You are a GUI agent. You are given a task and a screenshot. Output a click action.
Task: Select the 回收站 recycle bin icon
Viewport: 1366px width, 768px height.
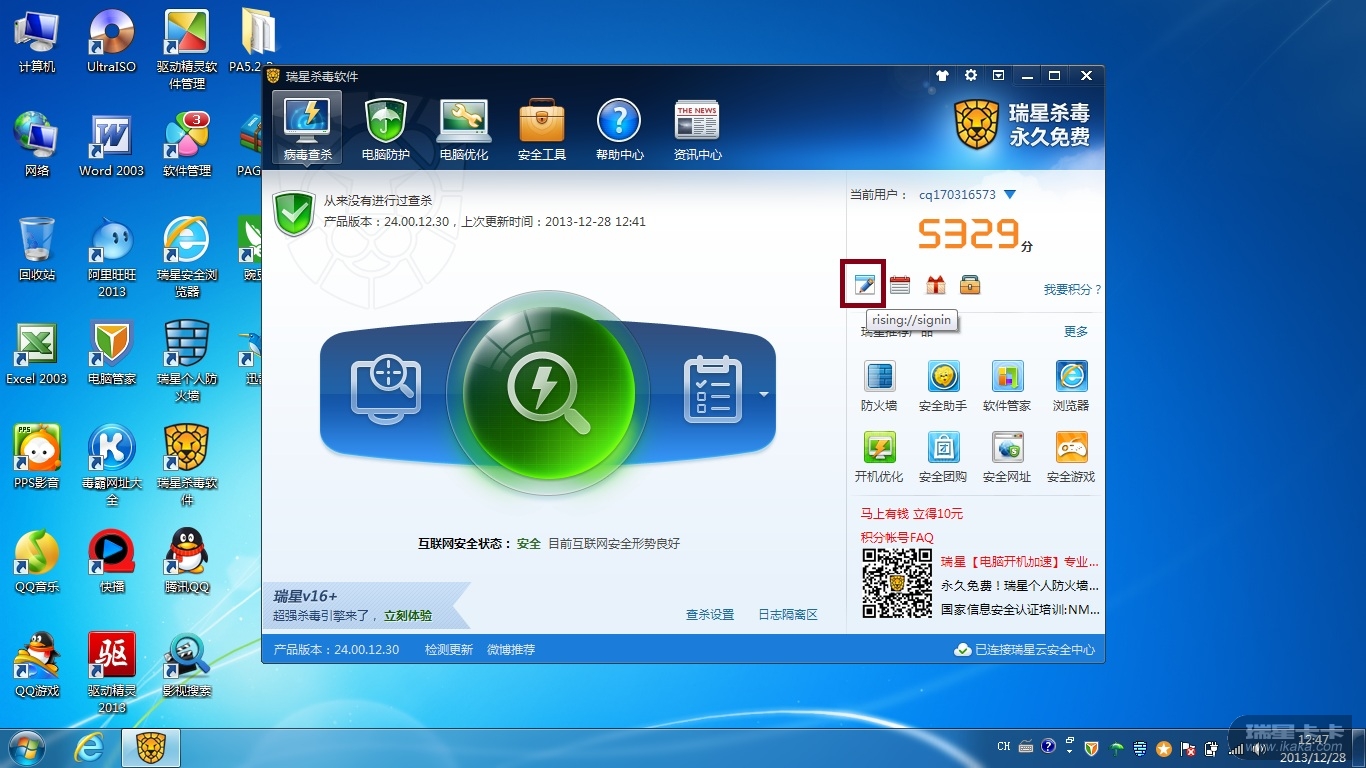pyautogui.click(x=37, y=250)
